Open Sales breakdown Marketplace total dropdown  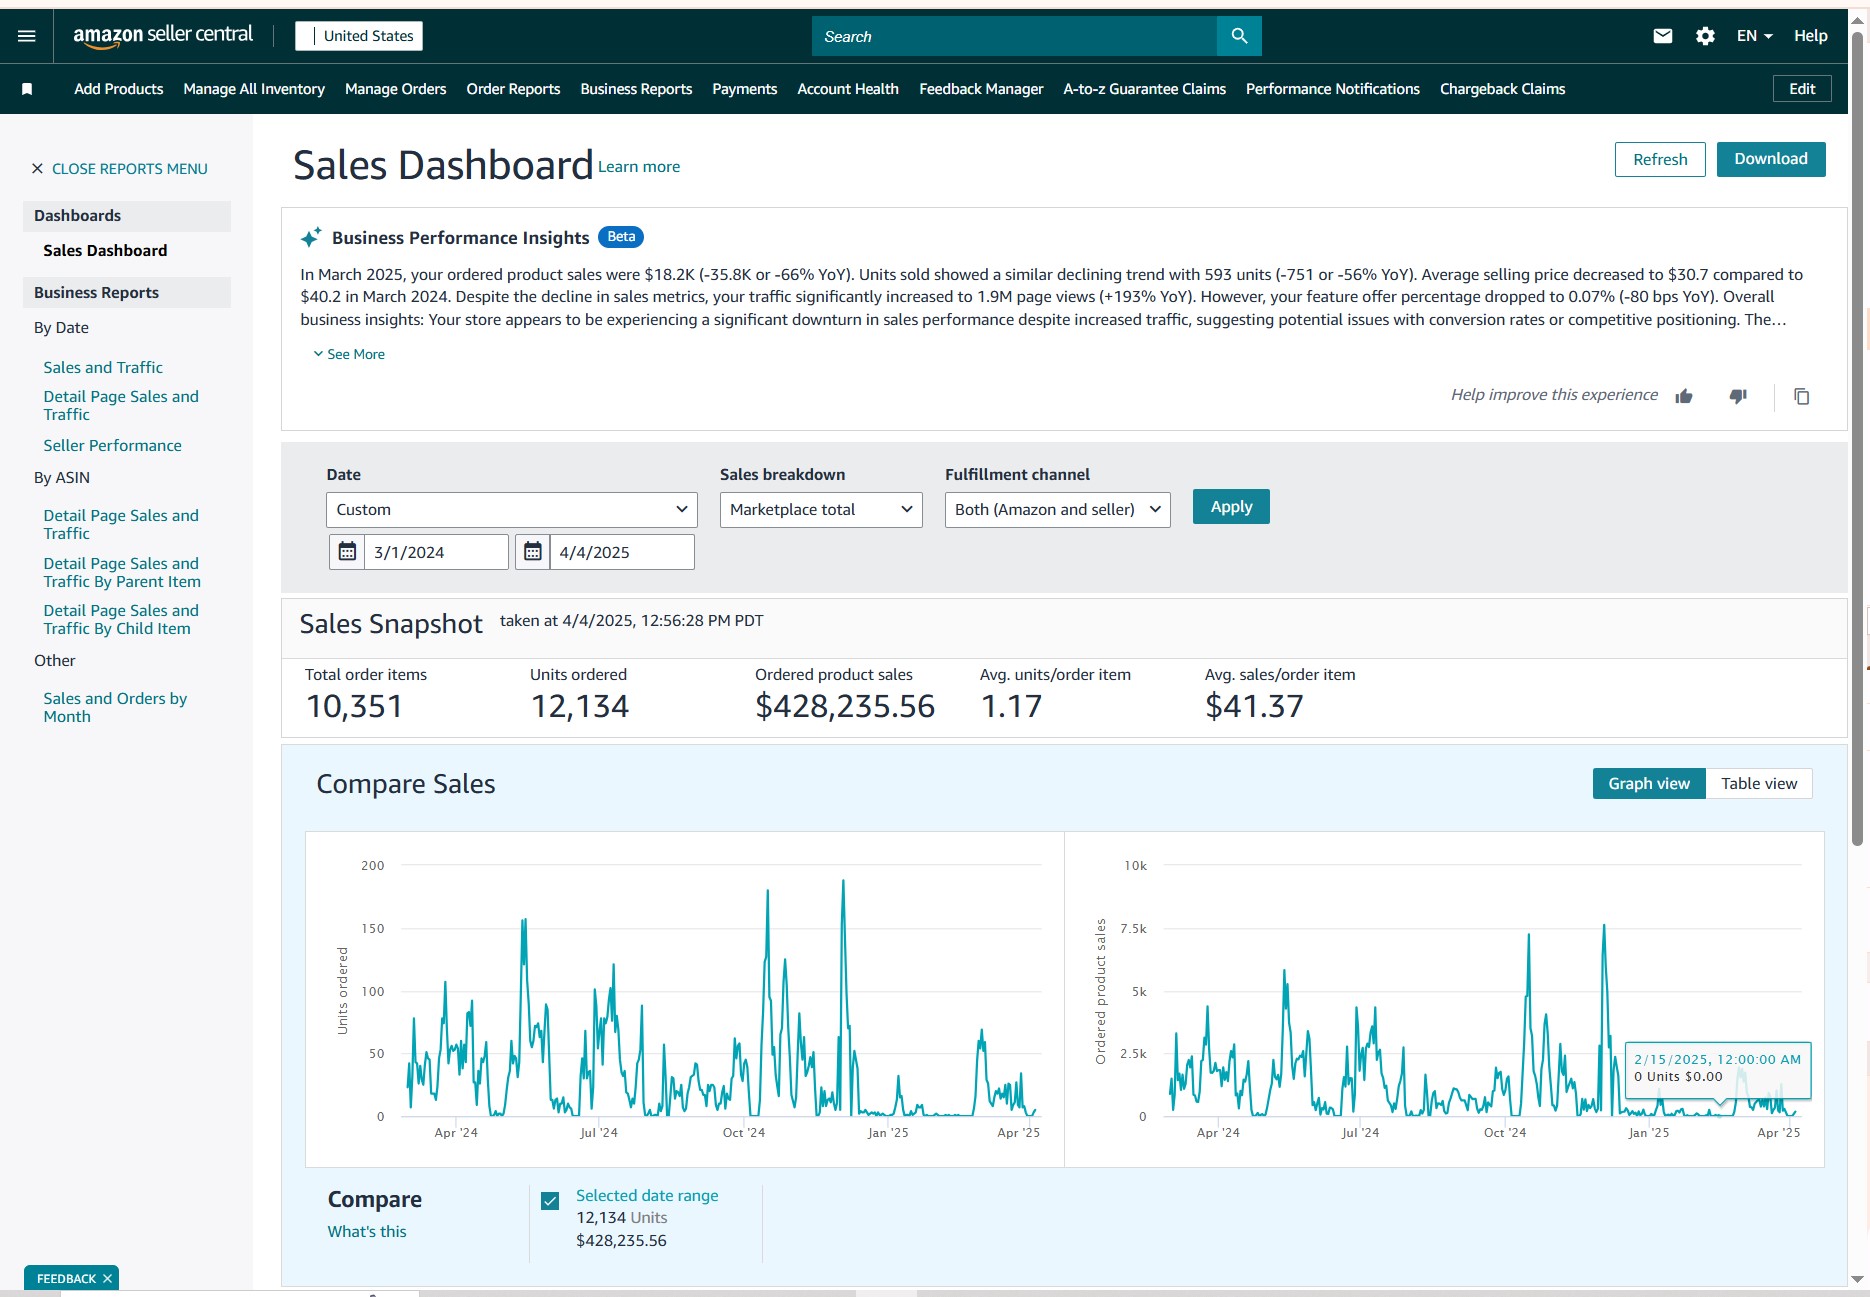[x=821, y=509]
